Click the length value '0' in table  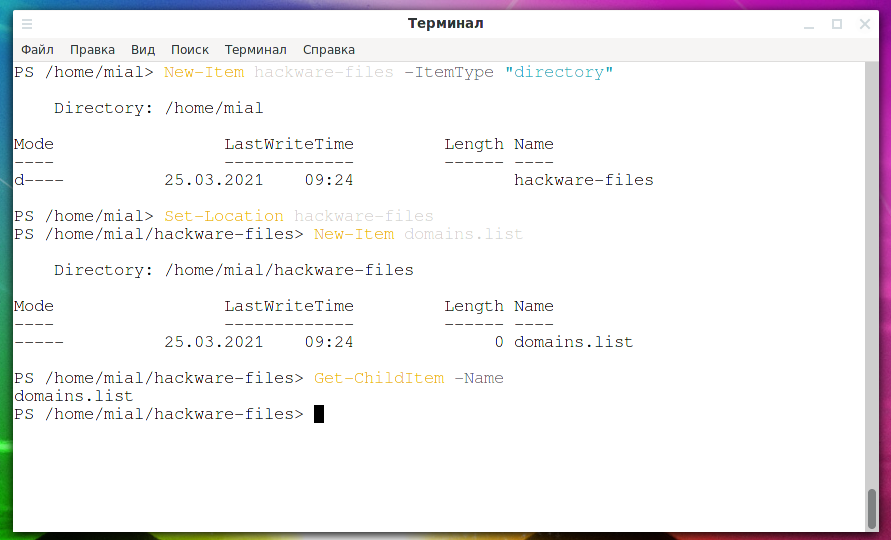498,342
